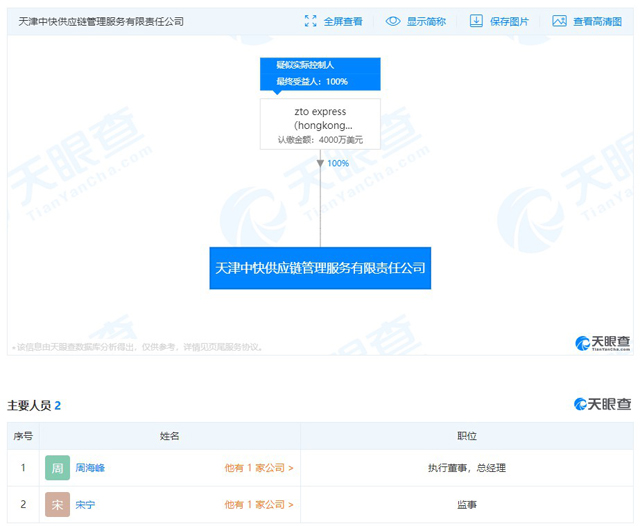Viewport: 640px width, 526px height.
Task: Click the eye icon for 显示简称
Action: (393, 21)
